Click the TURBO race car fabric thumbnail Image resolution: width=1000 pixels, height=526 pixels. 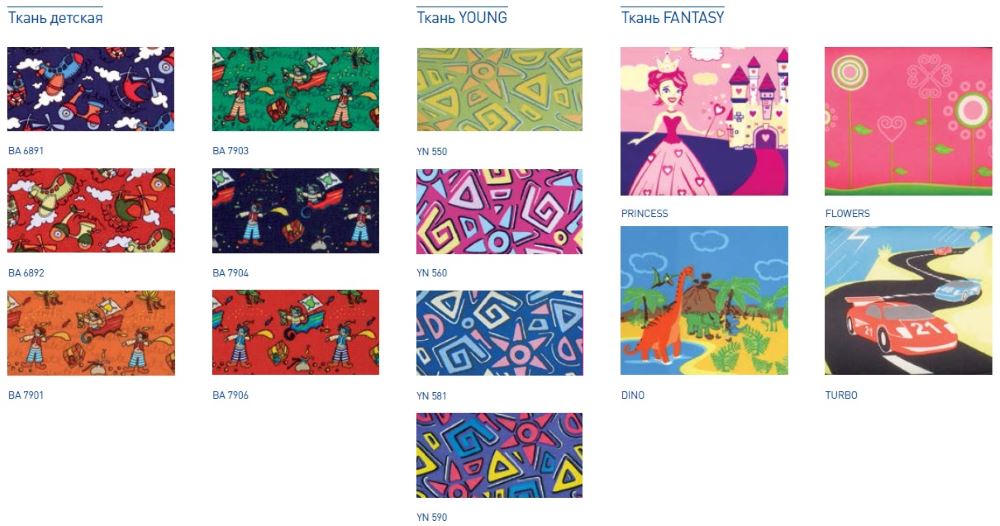908,300
